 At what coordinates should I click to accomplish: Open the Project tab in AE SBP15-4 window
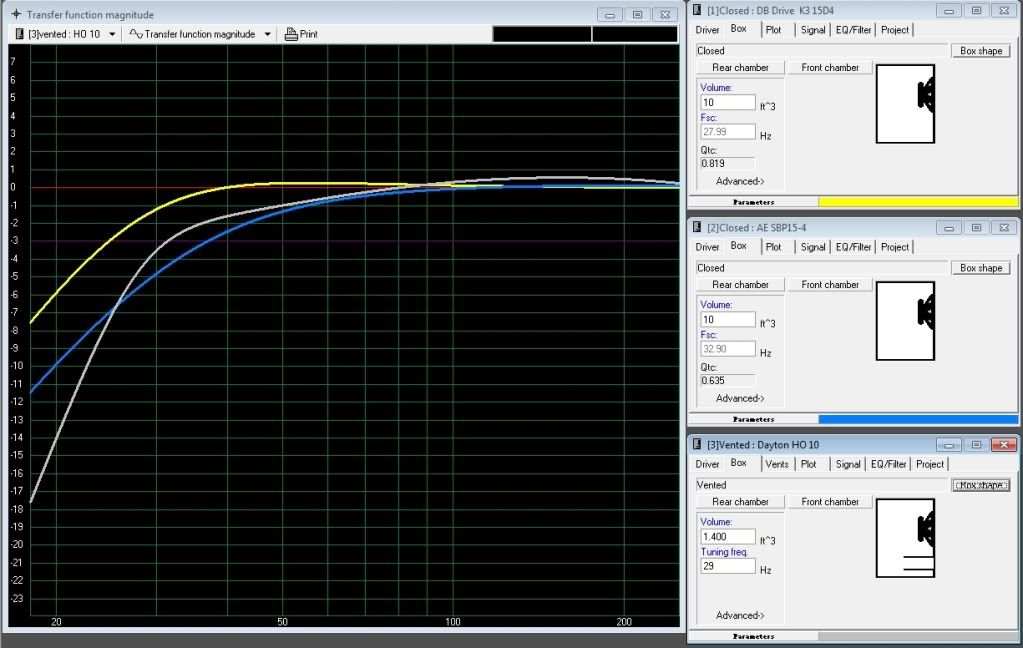click(894, 247)
